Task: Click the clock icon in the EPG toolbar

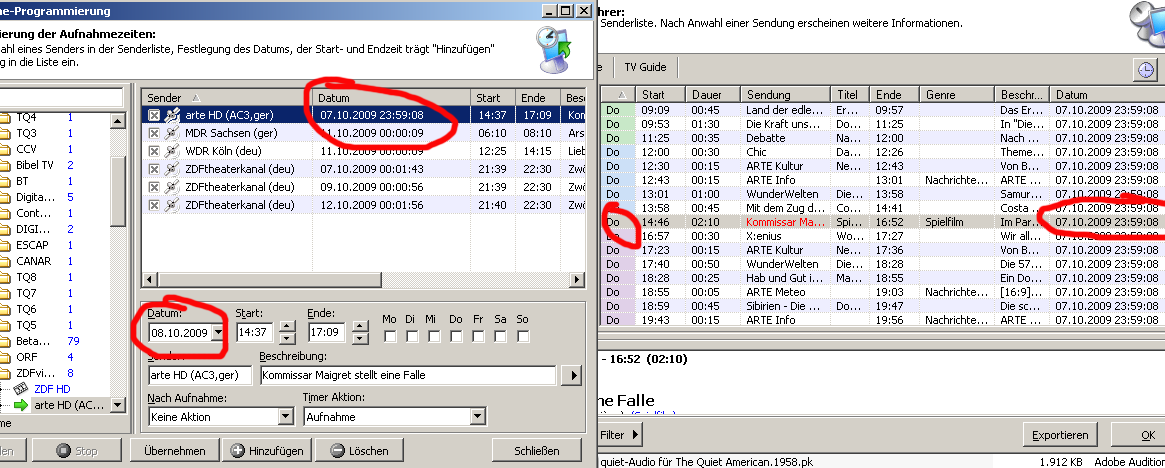Action: [1144, 69]
